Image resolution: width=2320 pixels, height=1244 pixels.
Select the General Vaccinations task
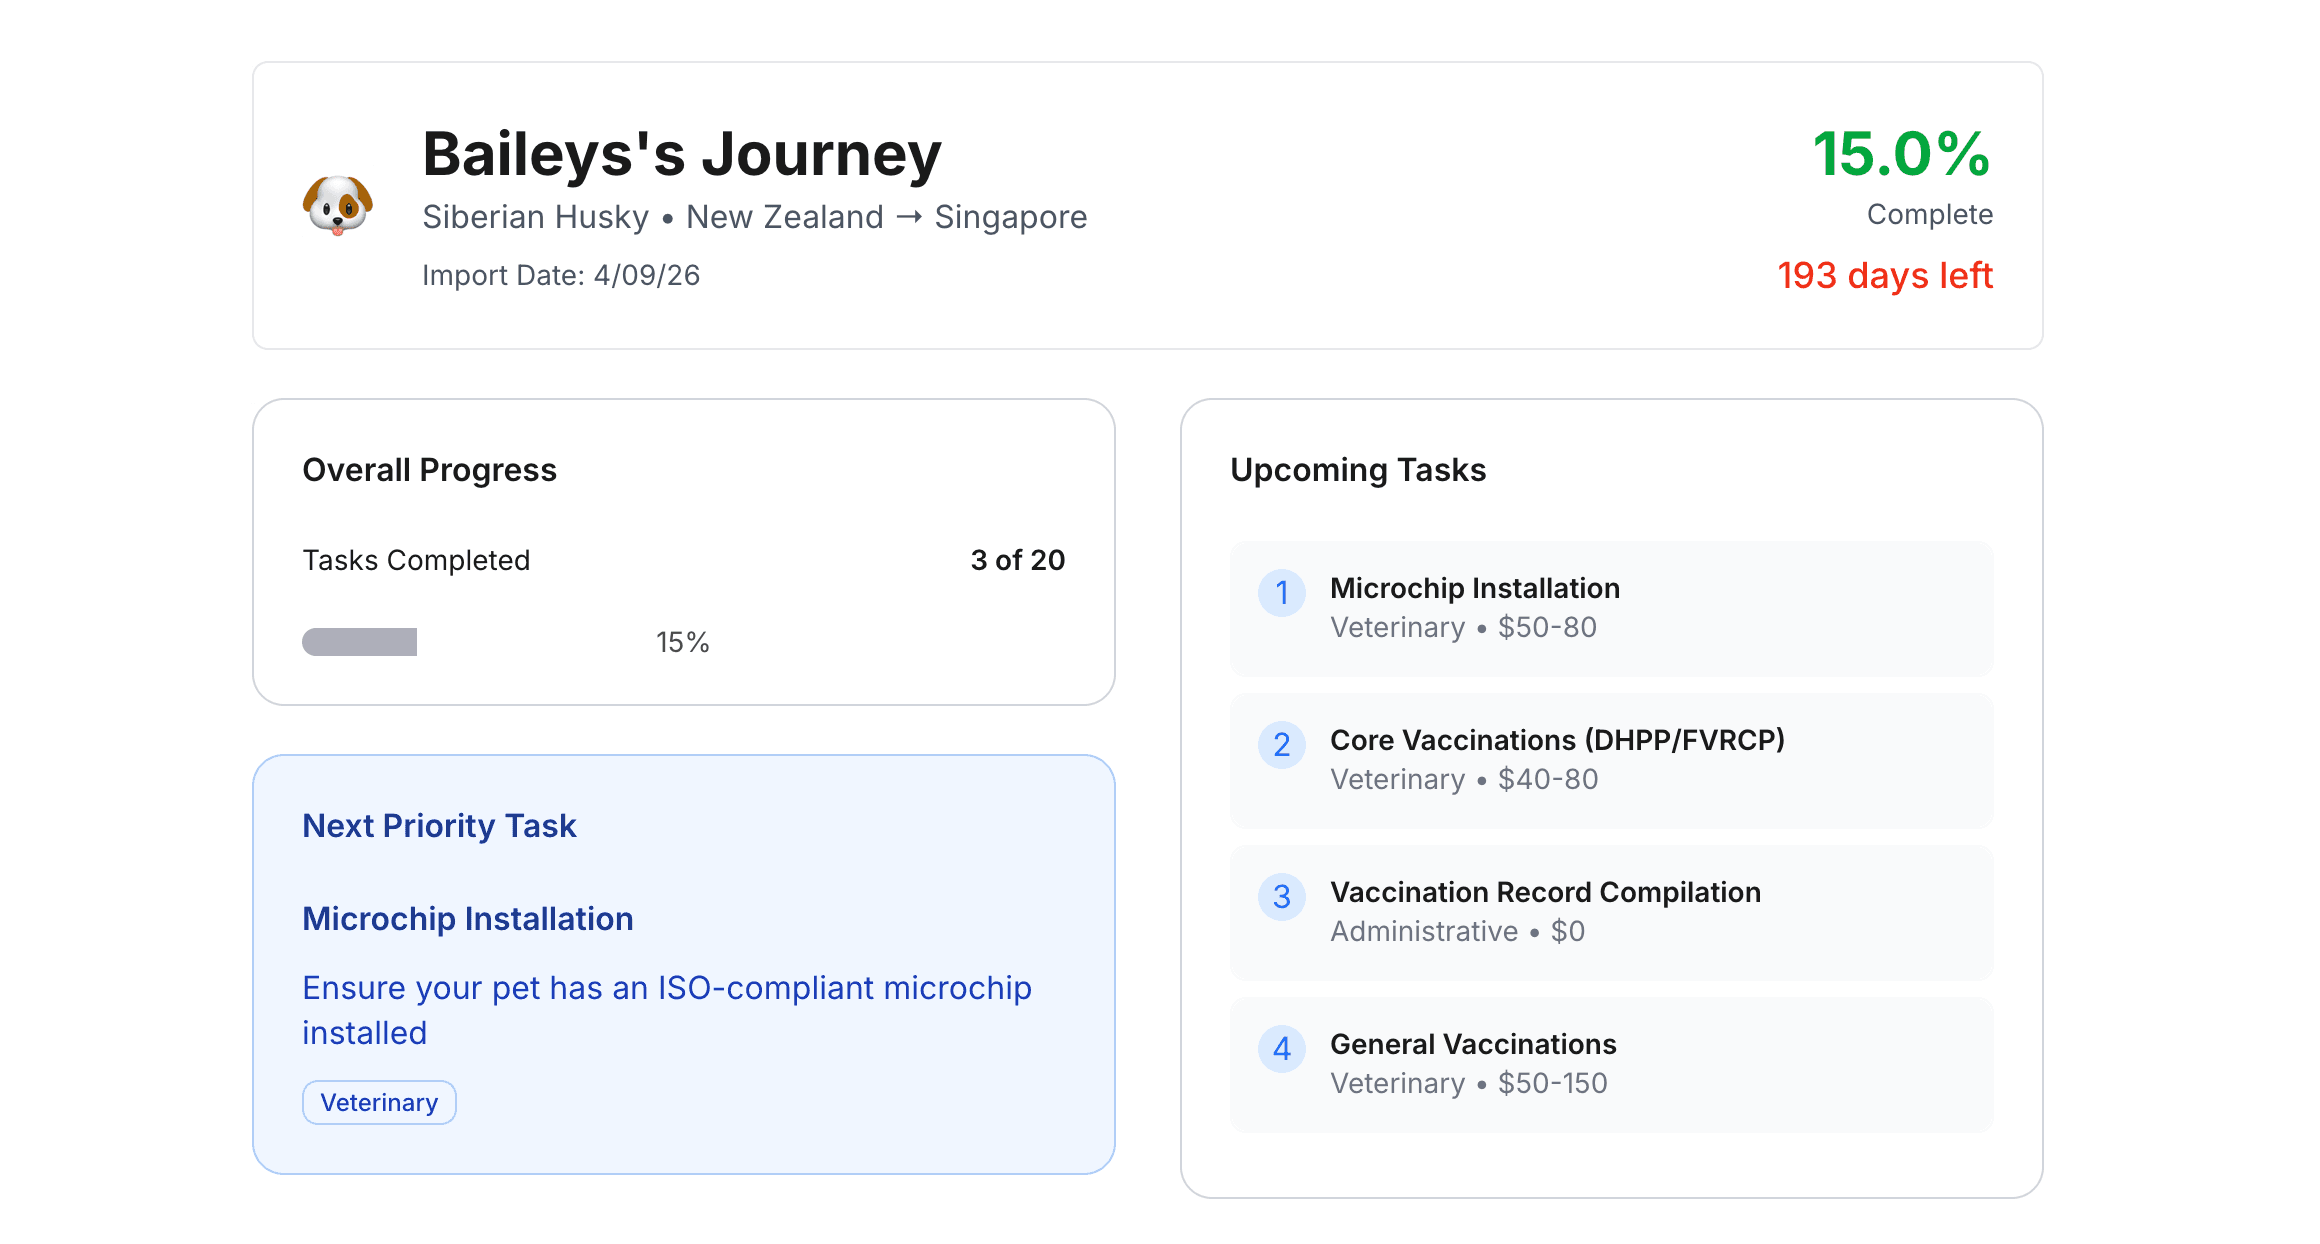[1472, 1044]
